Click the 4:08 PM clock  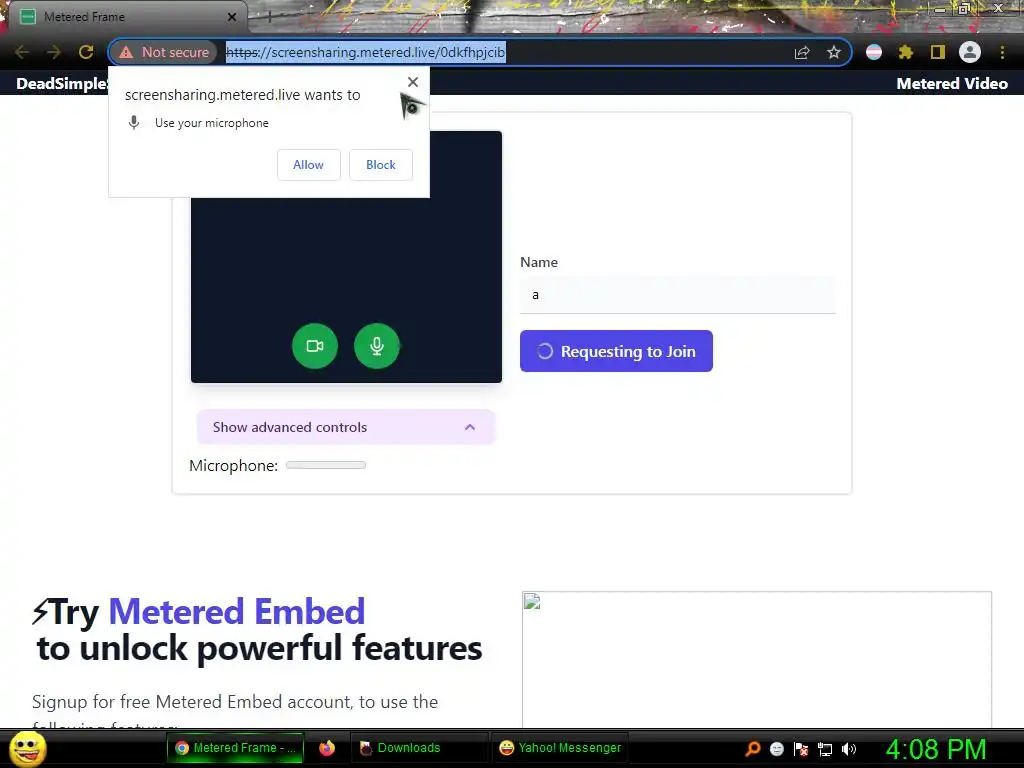[x=936, y=749]
